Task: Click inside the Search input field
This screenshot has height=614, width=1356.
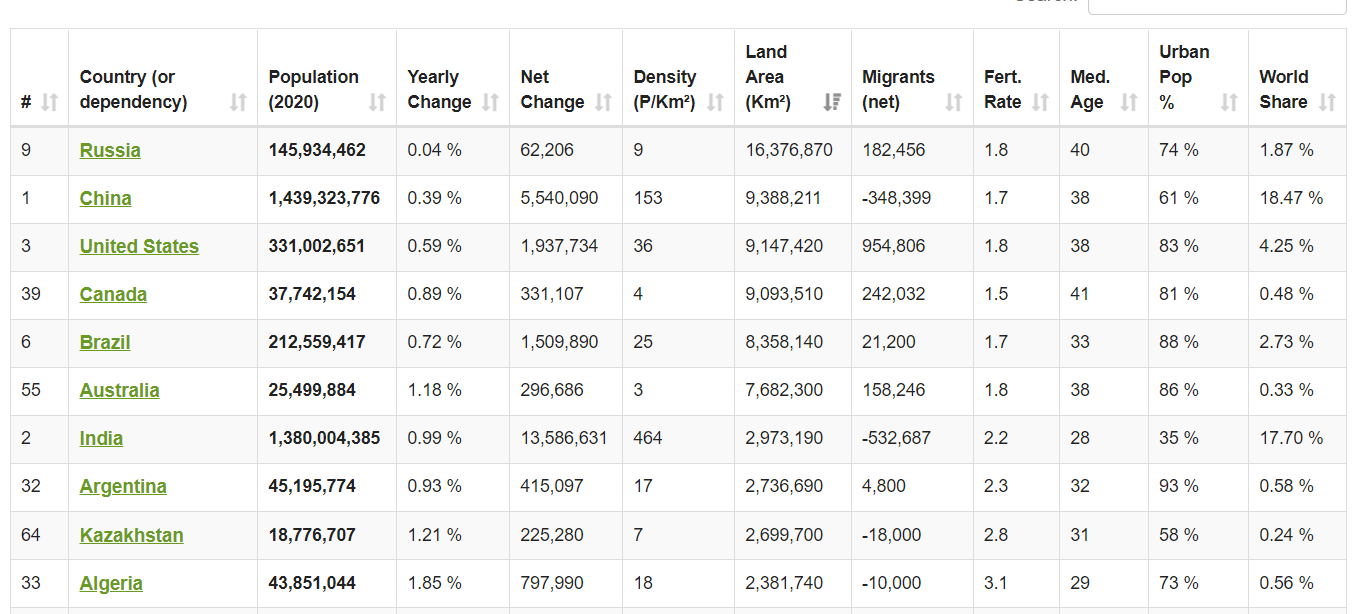Action: pyautogui.click(x=1216, y=5)
